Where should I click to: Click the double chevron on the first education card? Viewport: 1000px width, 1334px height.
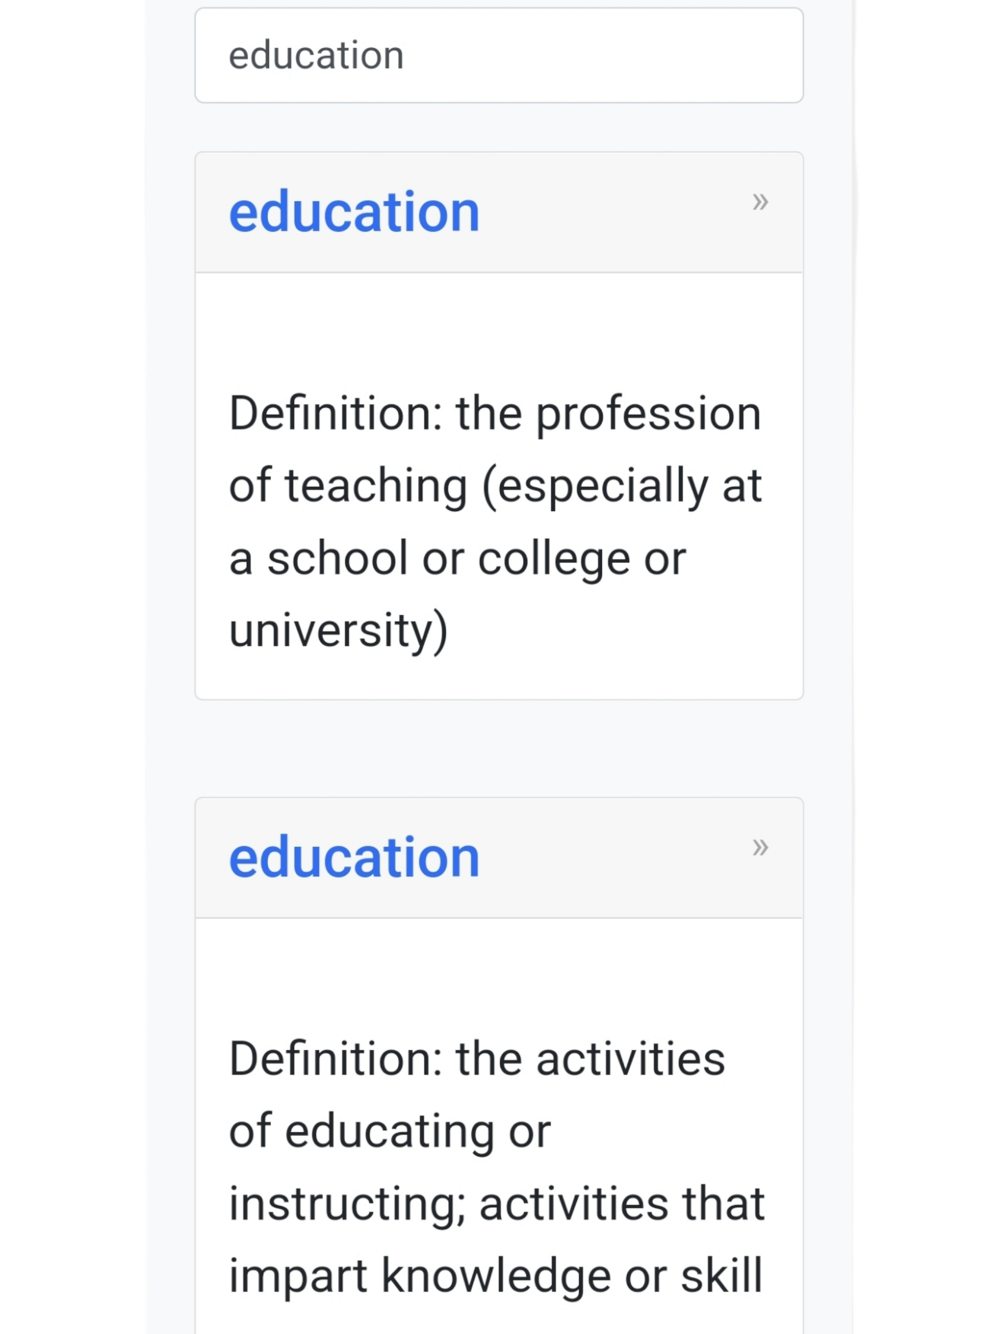pos(760,202)
